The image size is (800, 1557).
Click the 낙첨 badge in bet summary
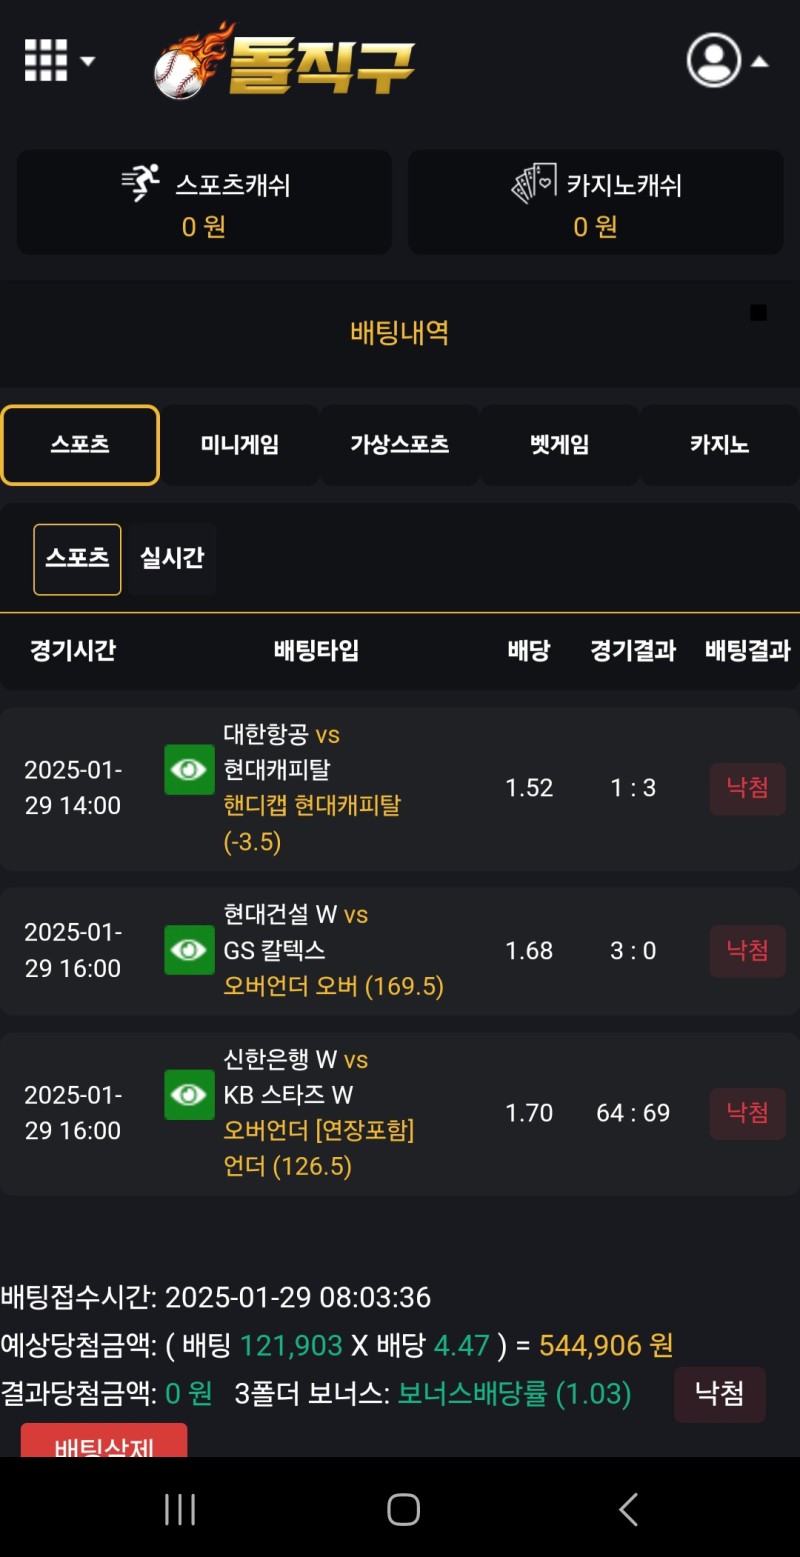click(x=719, y=1394)
